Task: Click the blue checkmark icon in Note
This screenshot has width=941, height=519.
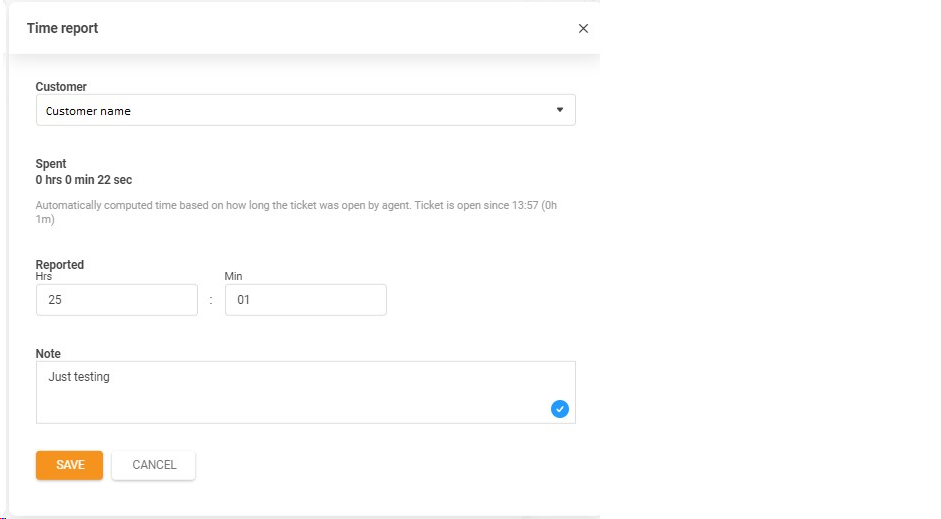Action: 559,408
